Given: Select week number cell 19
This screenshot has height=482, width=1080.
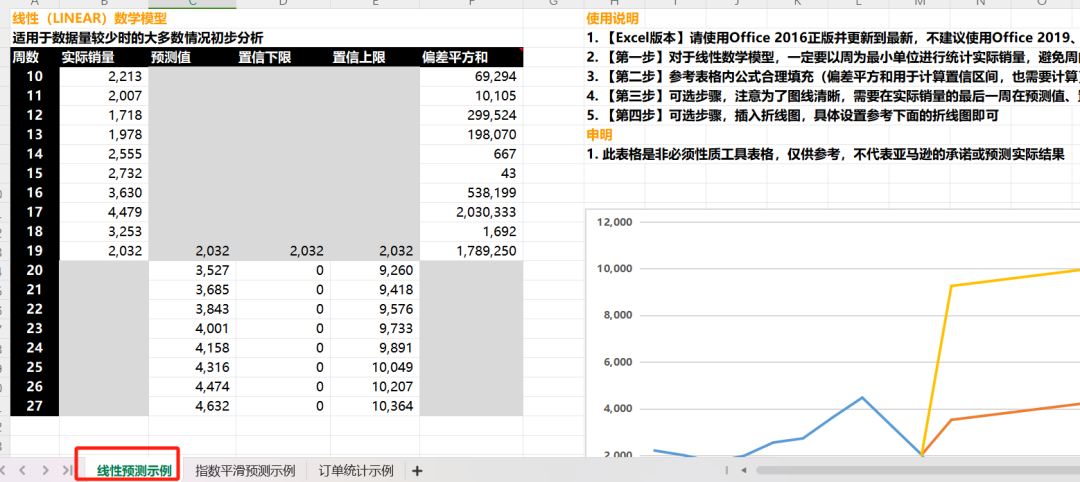Looking at the screenshot, I should click(x=35, y=251).
